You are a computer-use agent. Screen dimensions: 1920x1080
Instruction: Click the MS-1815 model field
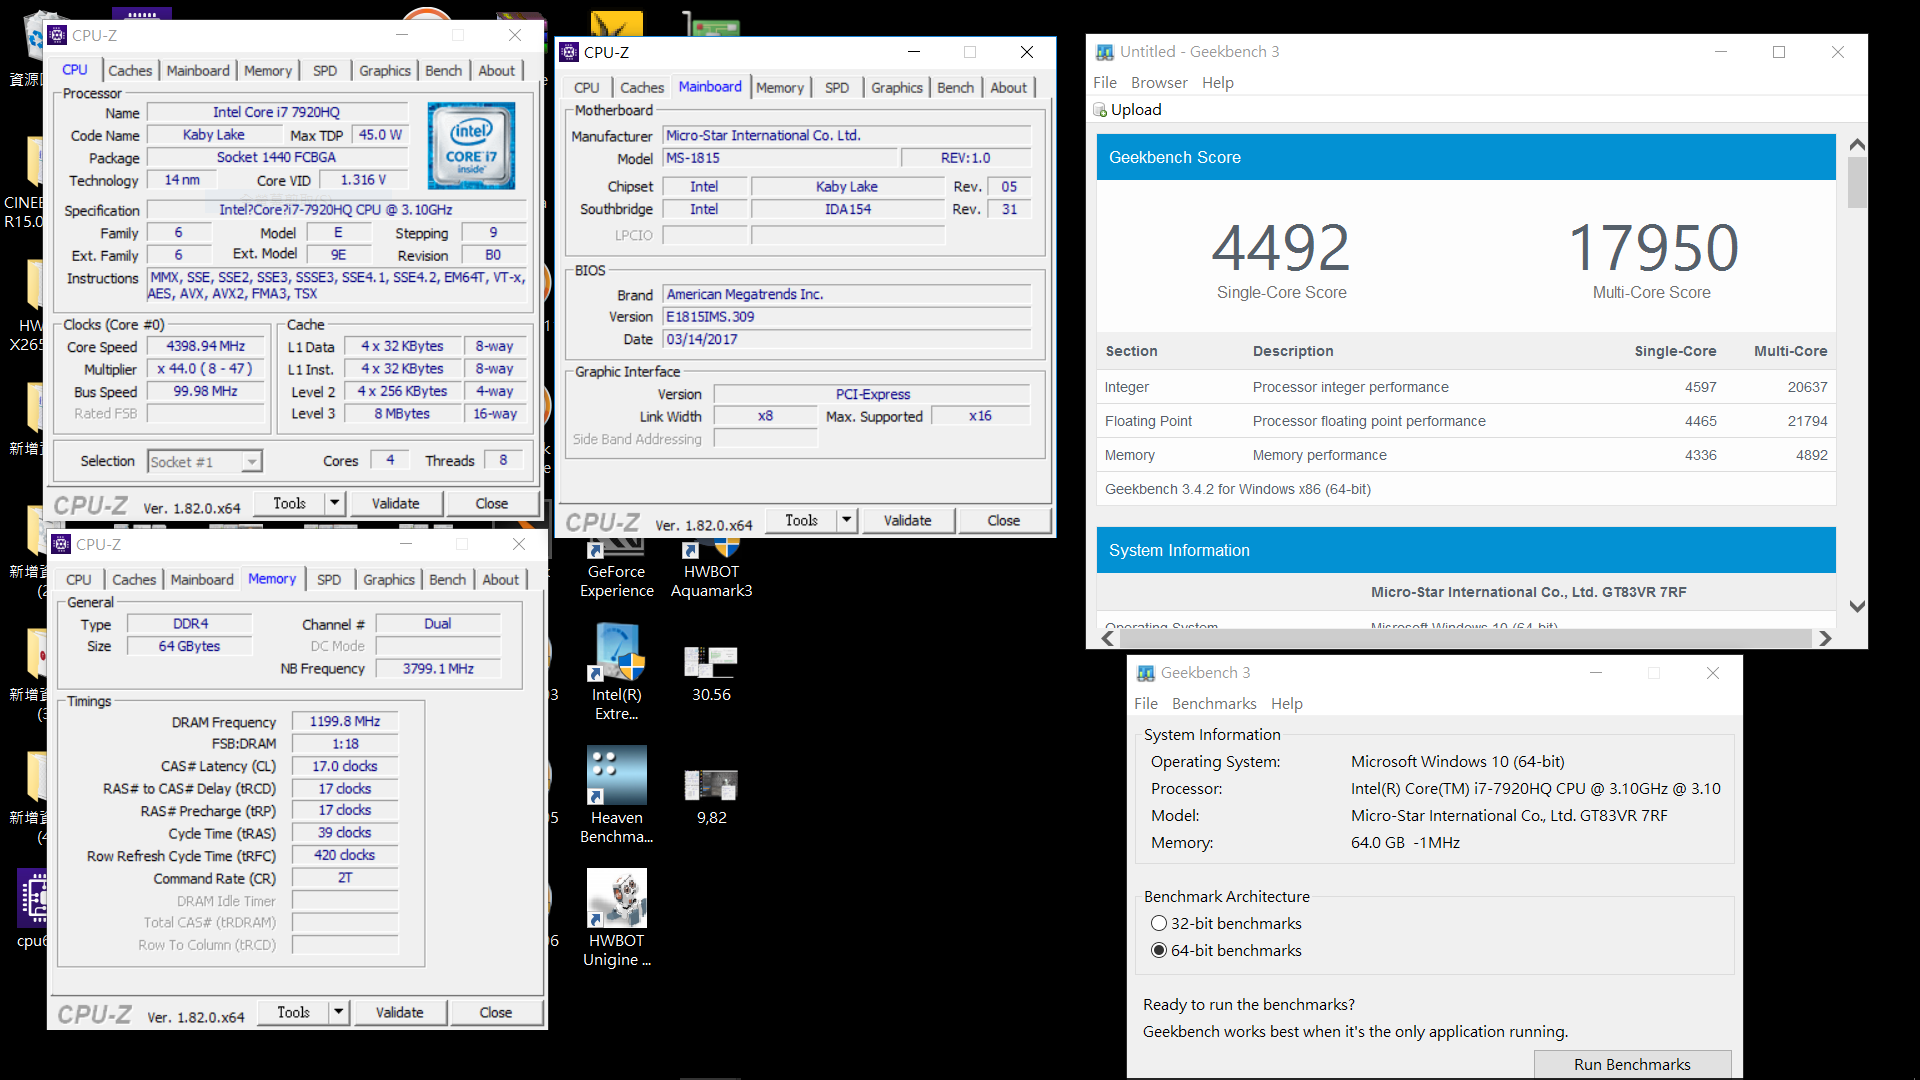click(x=780, y=158)
